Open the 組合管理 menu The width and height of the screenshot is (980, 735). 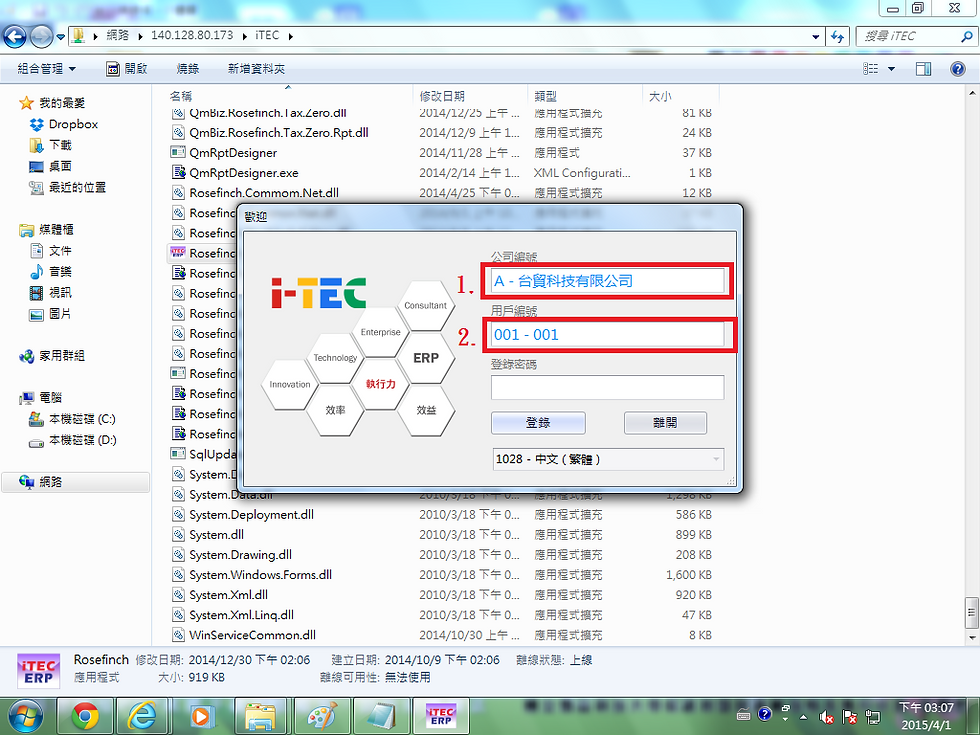pyautogui.click(x=46, y=69)
